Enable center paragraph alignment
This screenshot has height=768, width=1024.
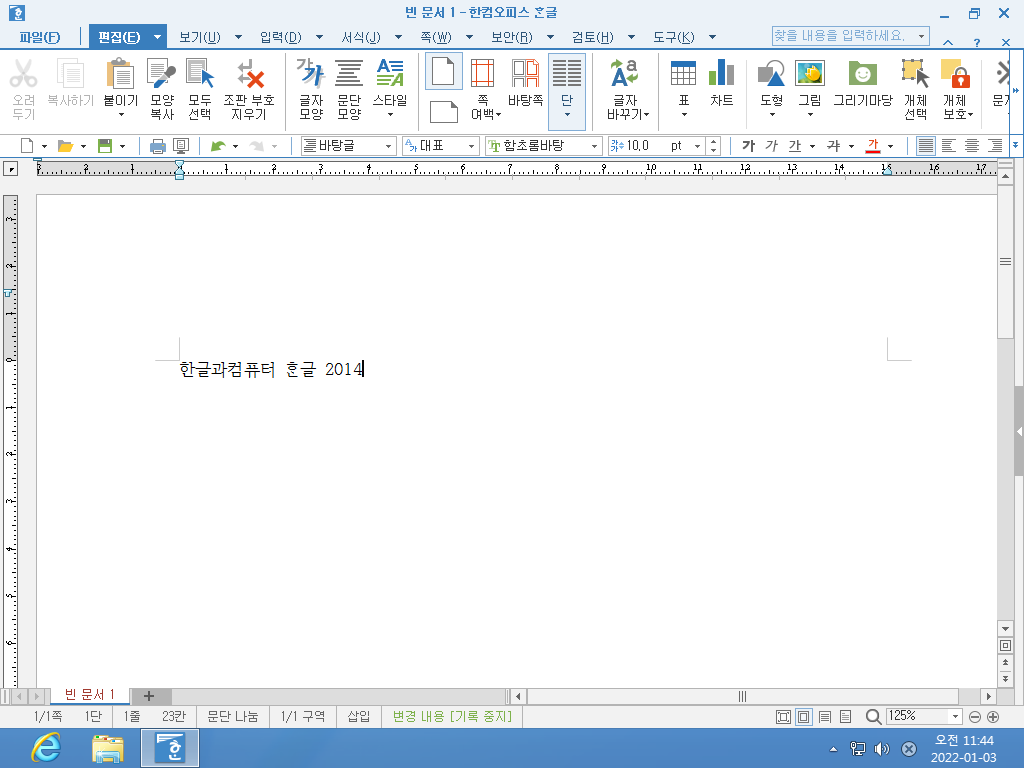pyautogui.click(x=972, y=146)
